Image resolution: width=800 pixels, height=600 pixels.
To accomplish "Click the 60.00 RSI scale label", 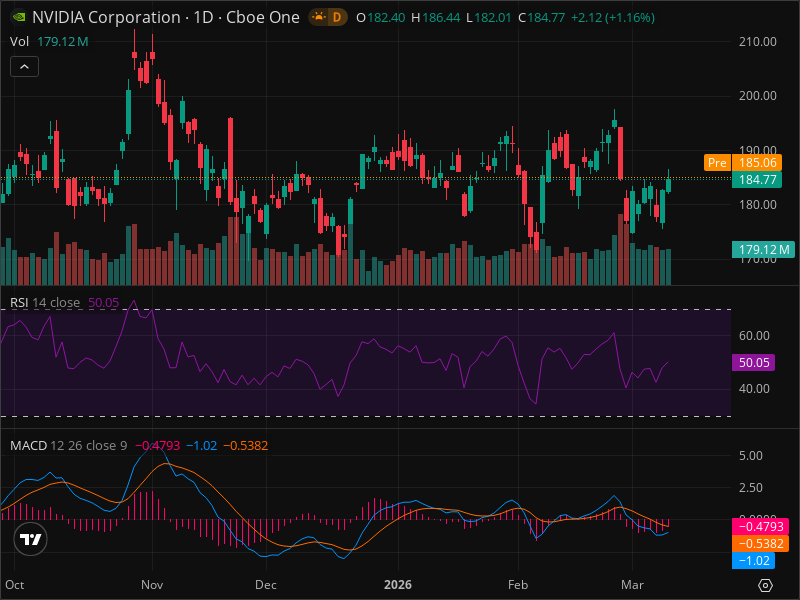I will tap(754, 336).
